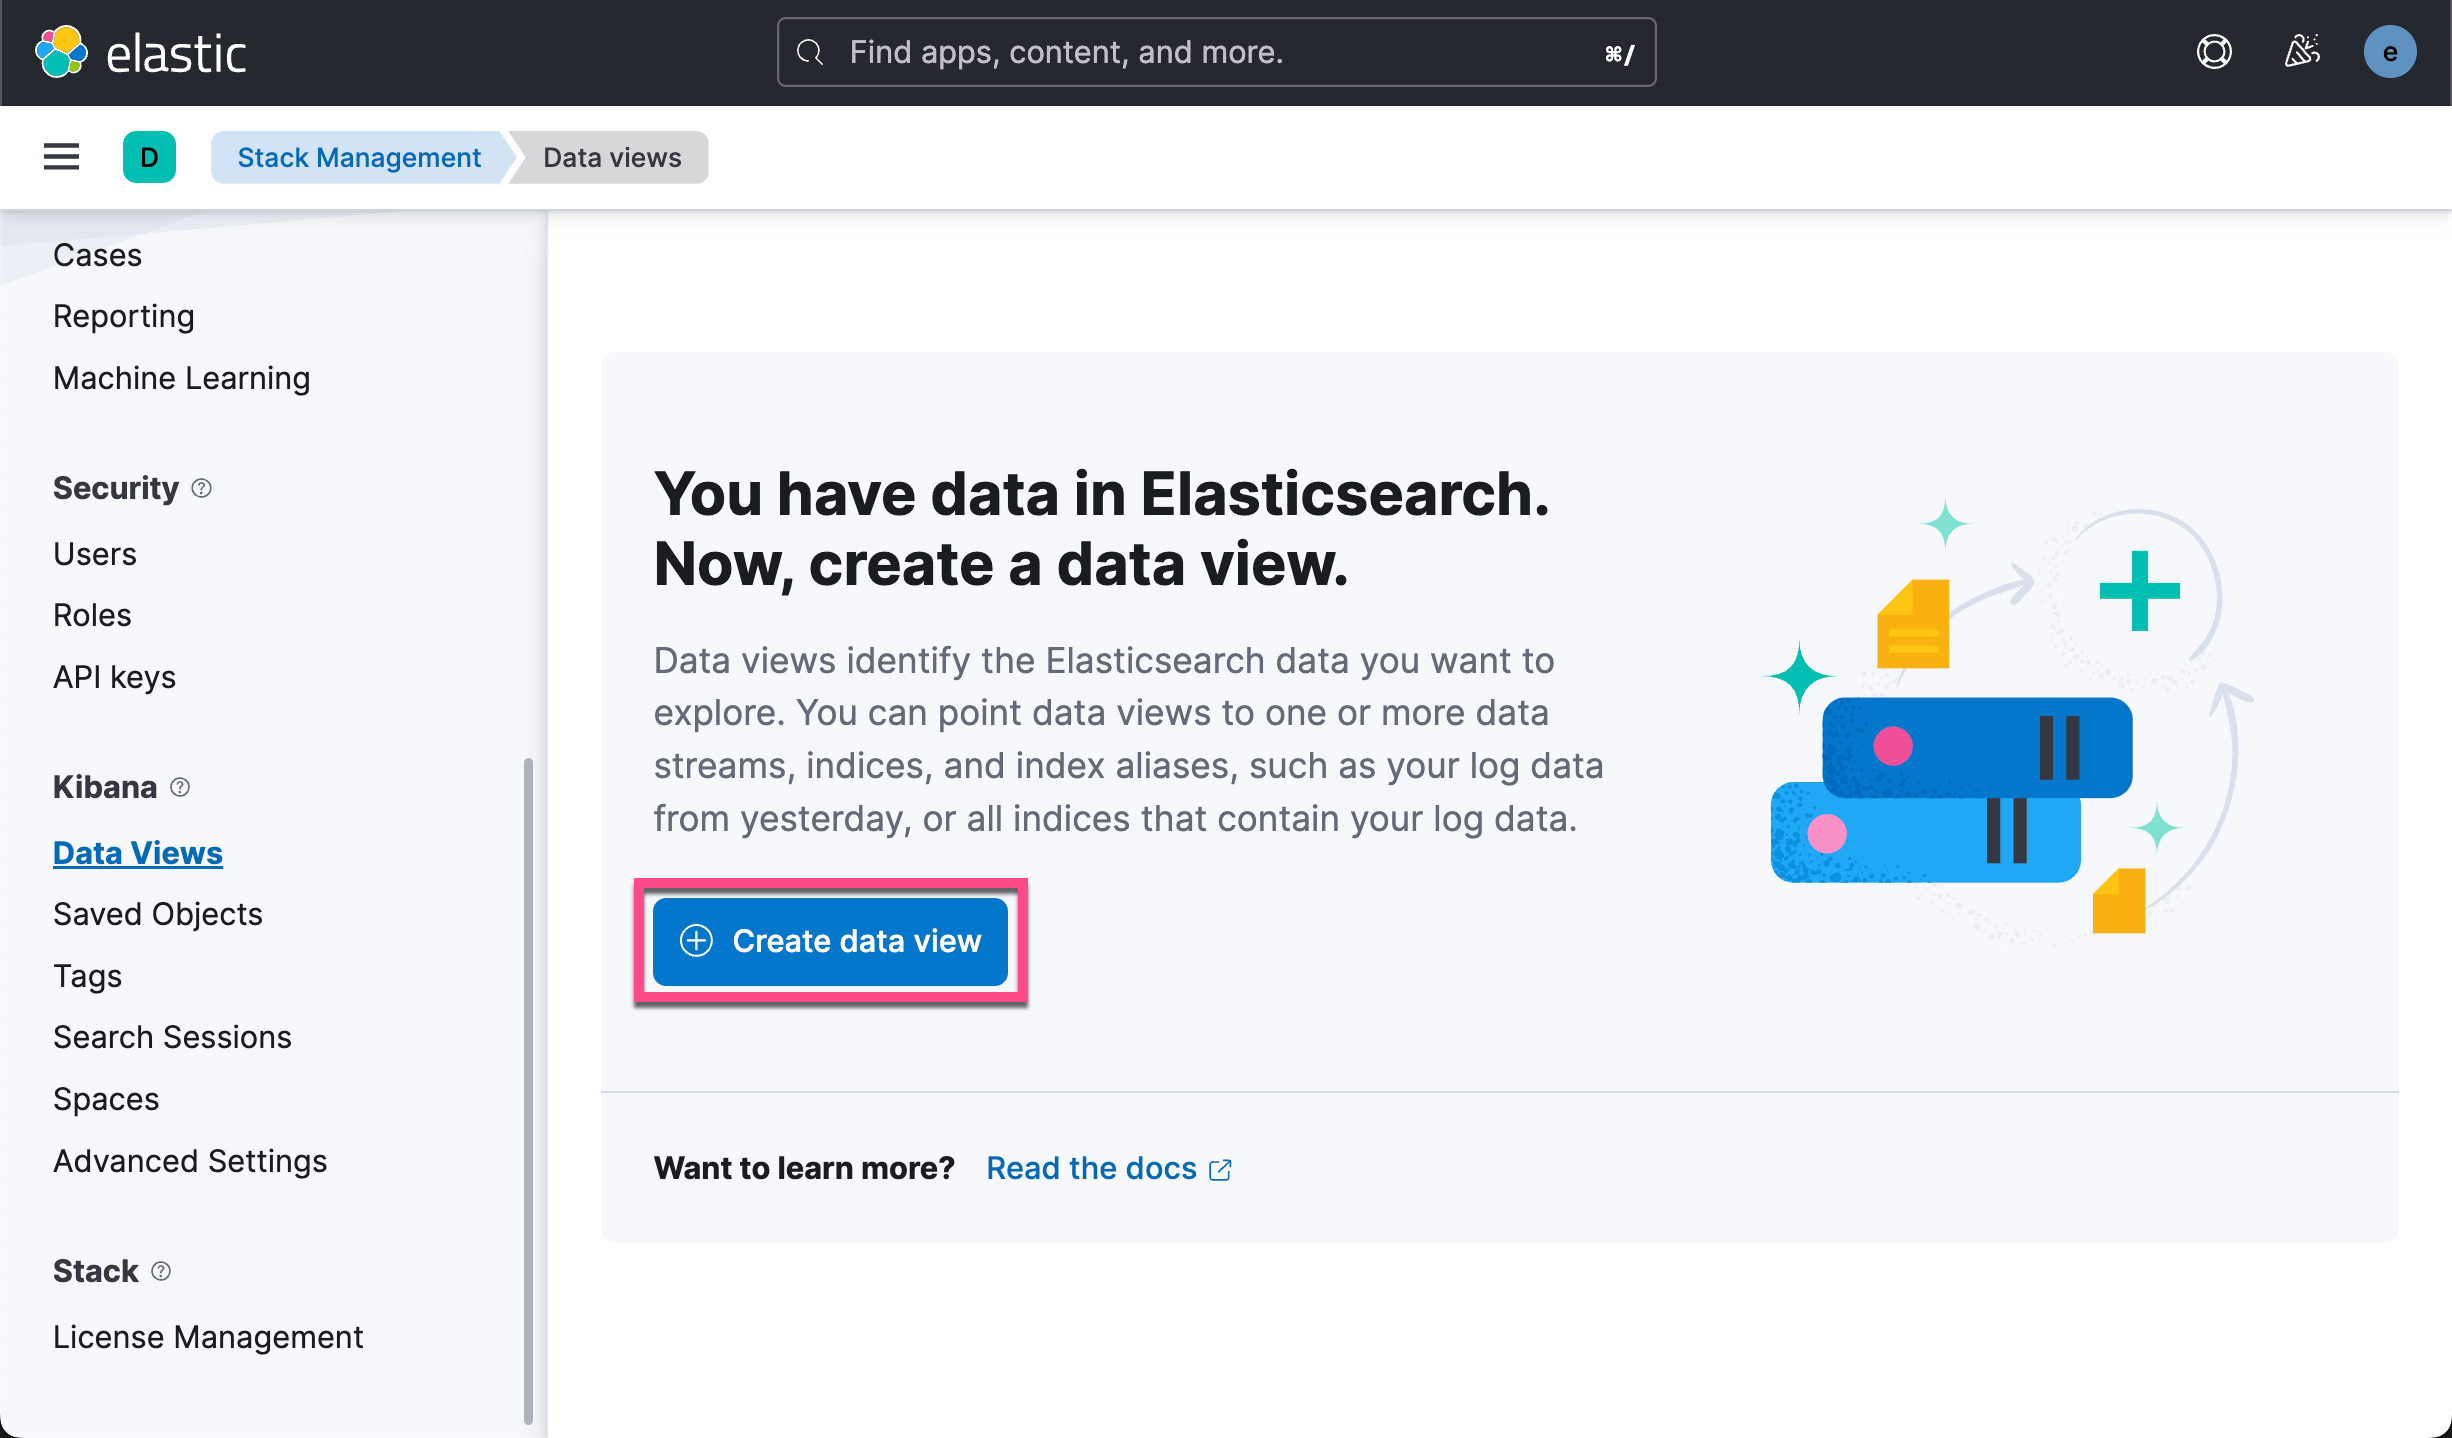Go to Stack Management breadcrumb
2452x1438 pixels.
(x=359, y=157)
